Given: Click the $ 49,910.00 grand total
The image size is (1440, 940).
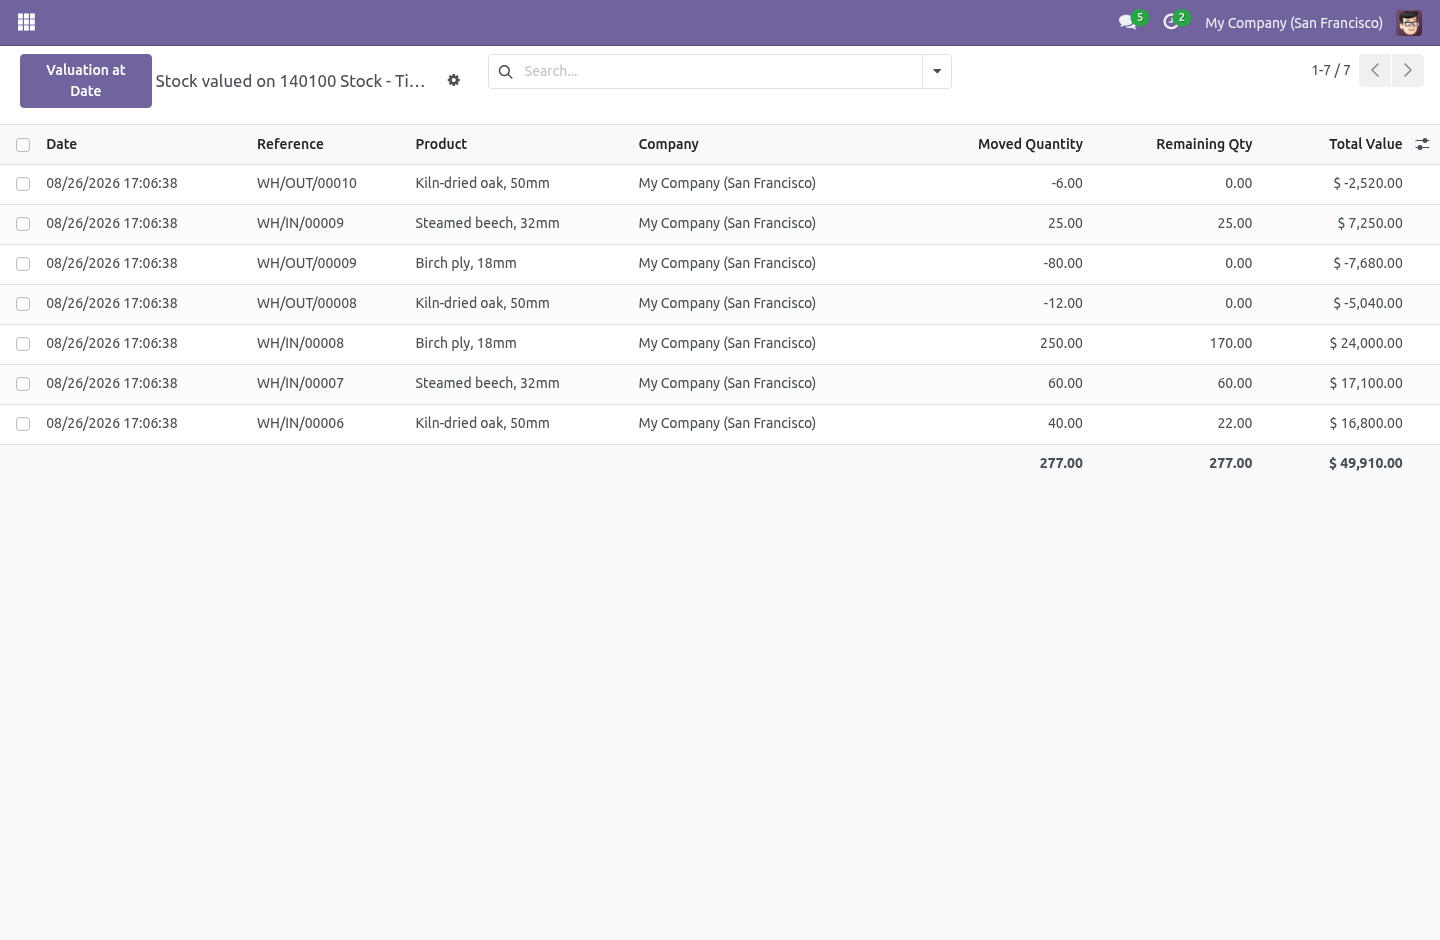Looking at the screenshot, I should tap(1366, 463).
